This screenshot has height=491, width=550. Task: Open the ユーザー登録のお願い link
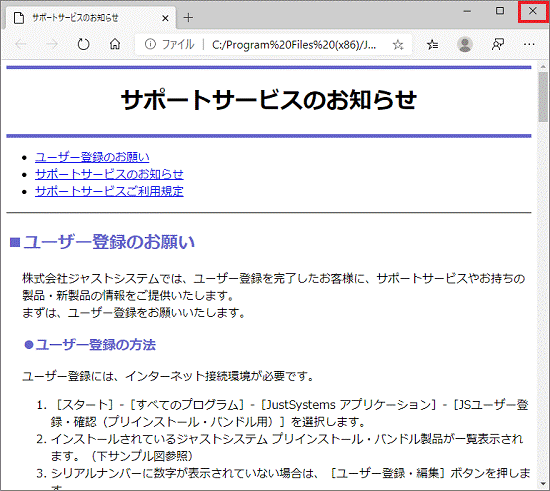[92, 157]
